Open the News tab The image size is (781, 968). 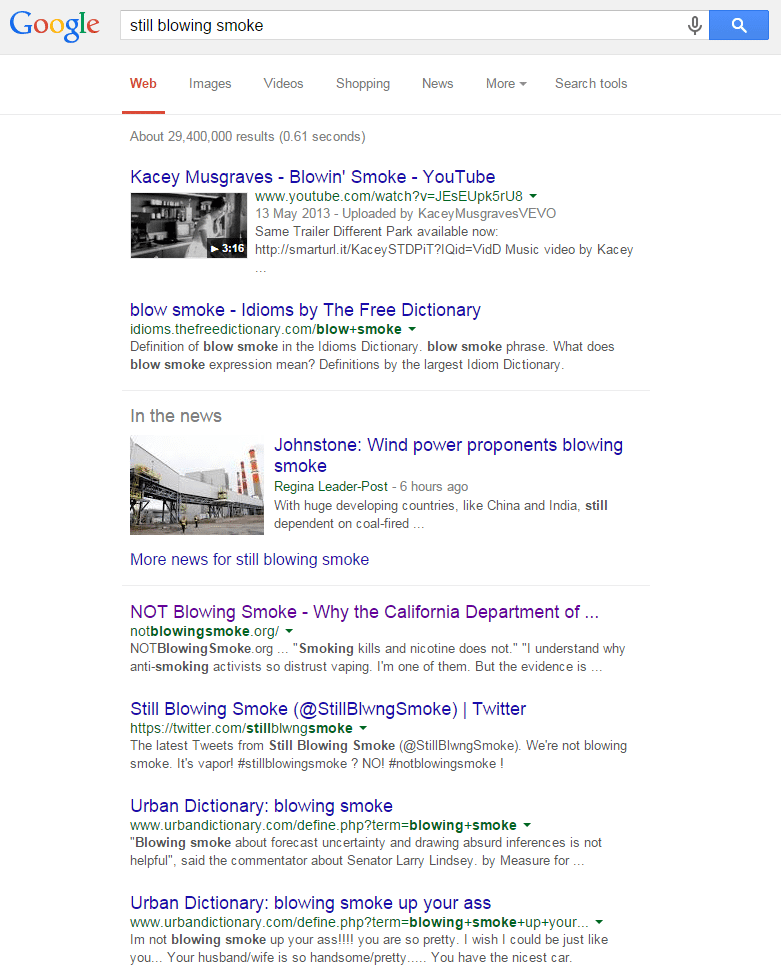[x=438, y=83]
